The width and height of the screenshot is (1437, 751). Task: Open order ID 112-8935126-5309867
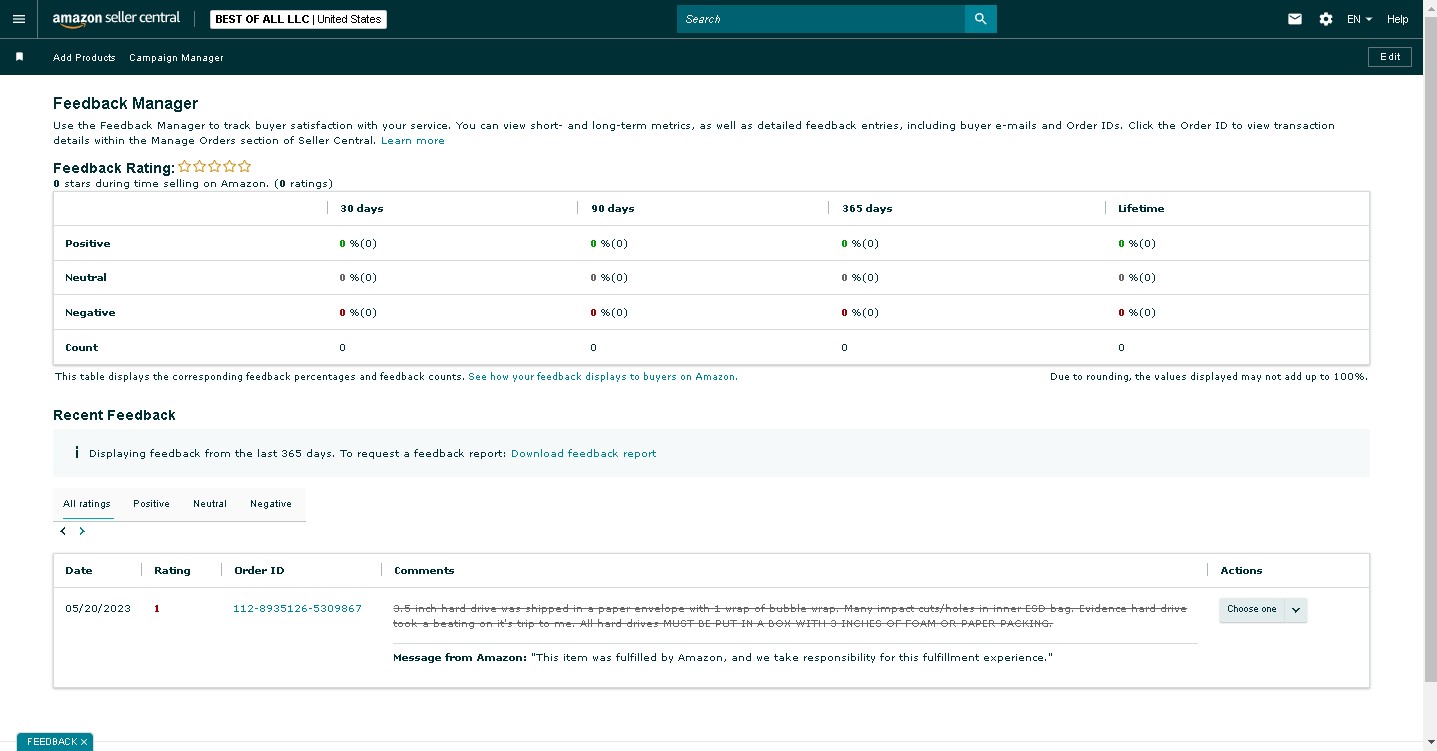tap(297, 609)
